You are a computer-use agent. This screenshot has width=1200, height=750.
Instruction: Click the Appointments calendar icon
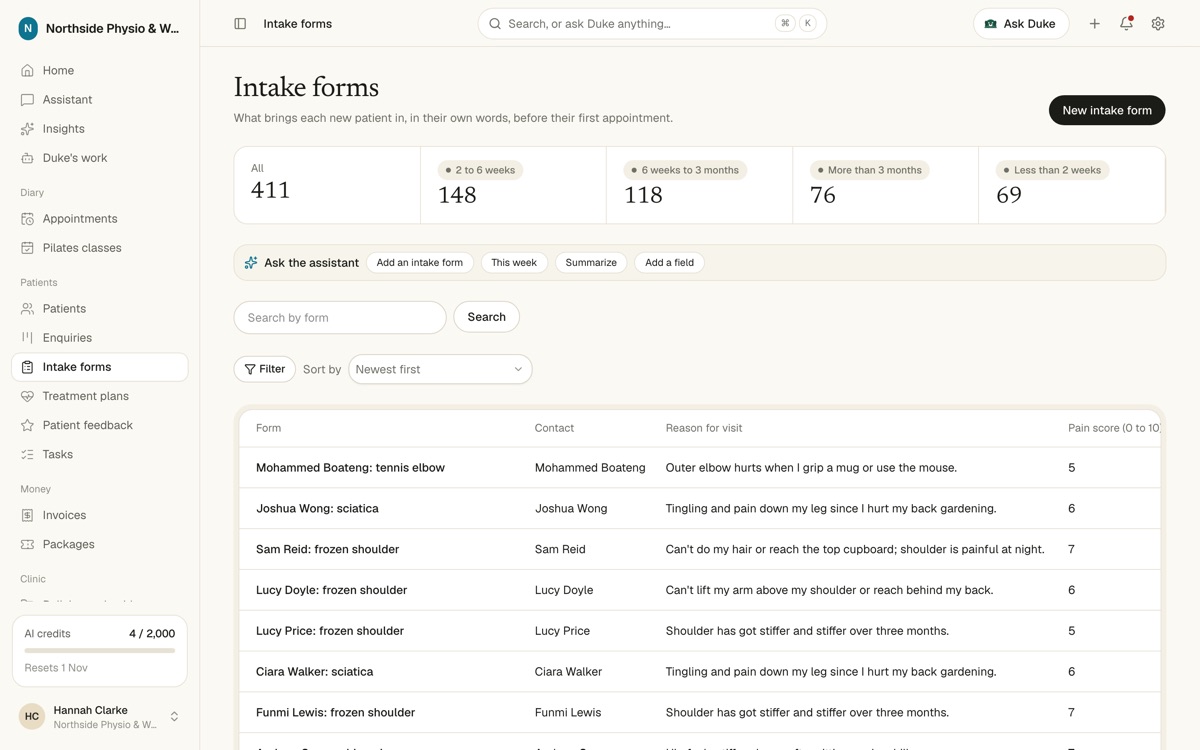click(27, 219)
